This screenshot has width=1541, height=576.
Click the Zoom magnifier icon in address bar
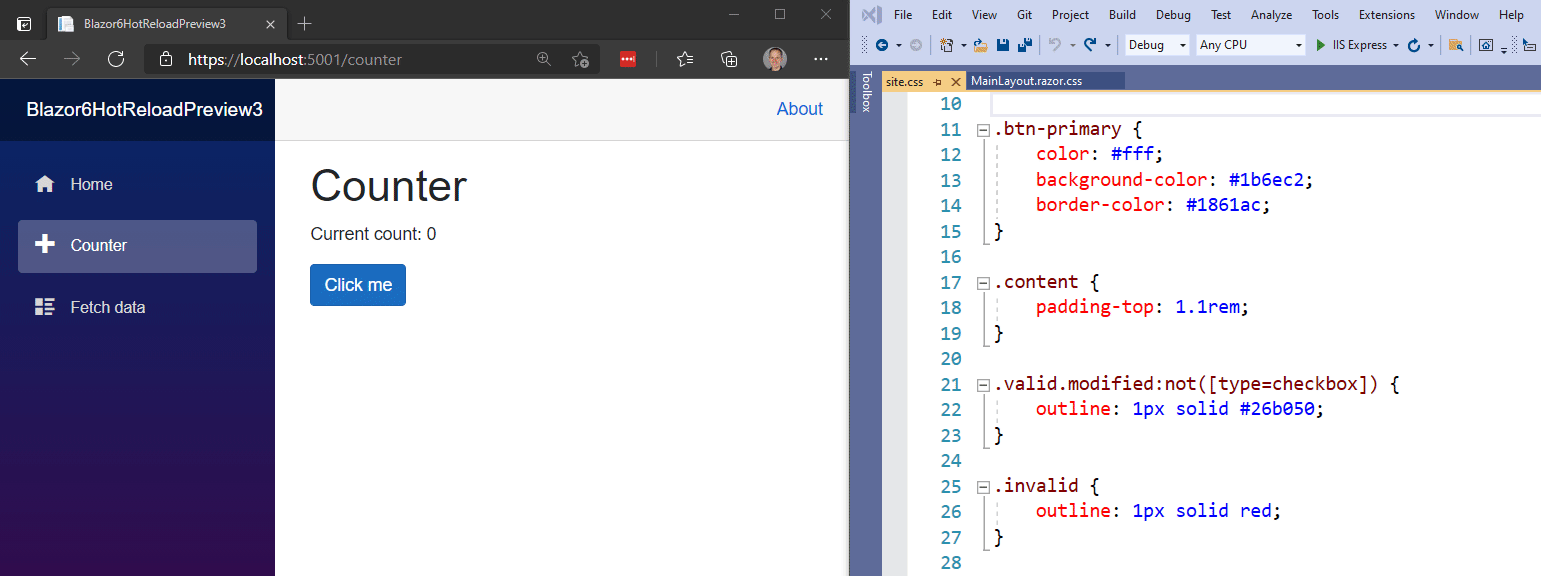pos(544,60)
